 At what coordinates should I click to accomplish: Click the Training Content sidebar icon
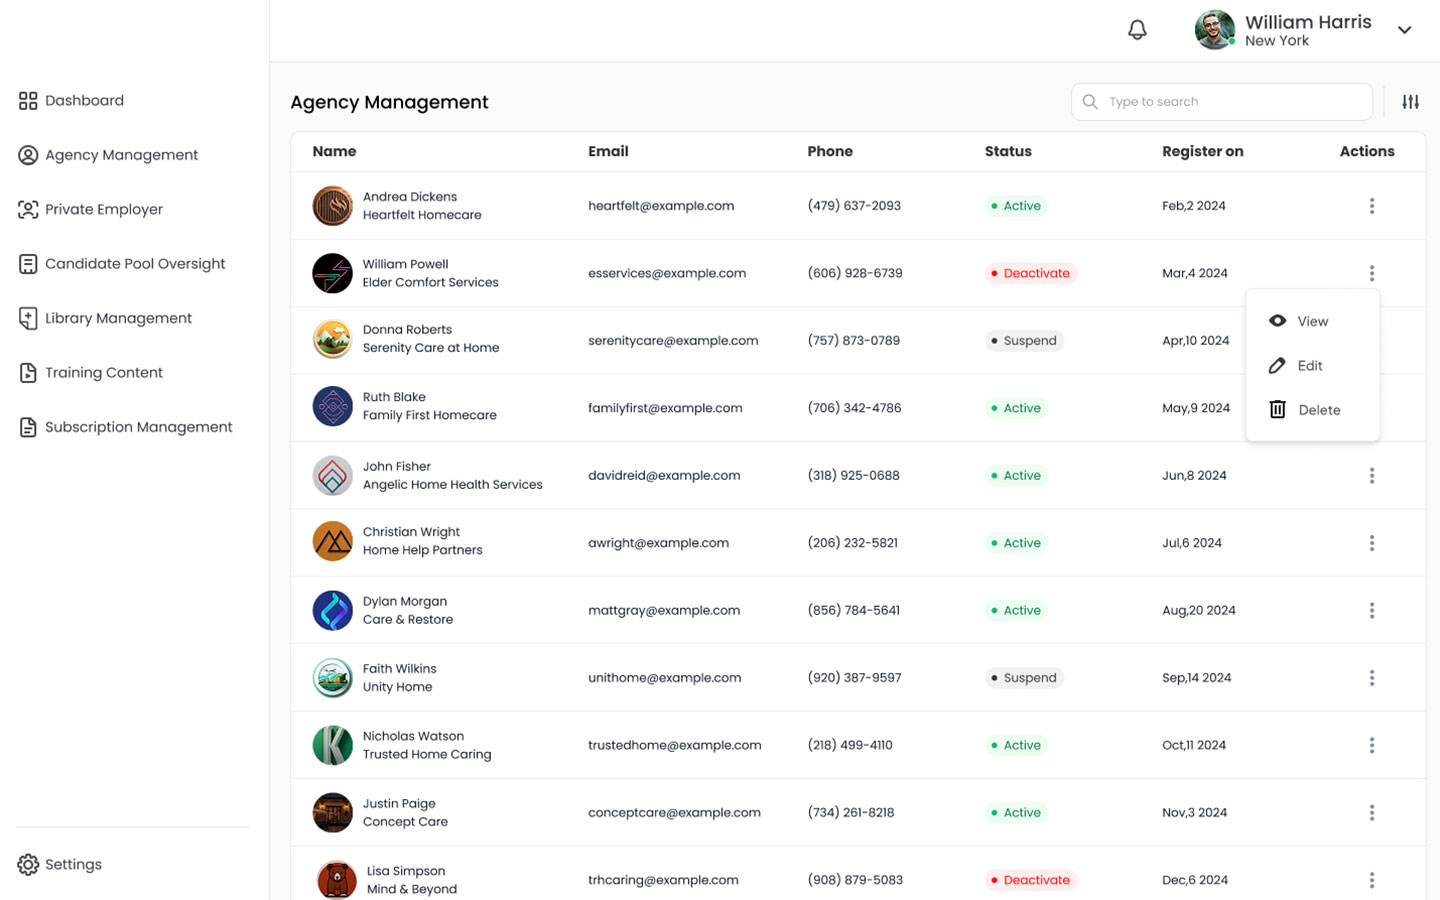pyautogui.click(x=28, y=373)
